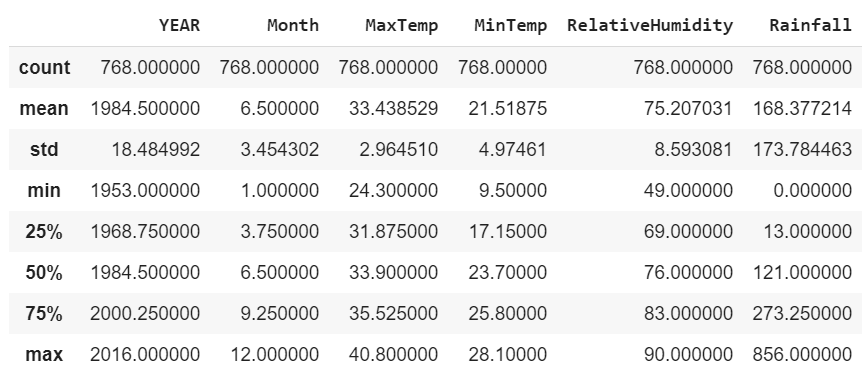Select the 50% row label
Screen dimensions: 864x376
pyautogui.click(x=44, y=272)
